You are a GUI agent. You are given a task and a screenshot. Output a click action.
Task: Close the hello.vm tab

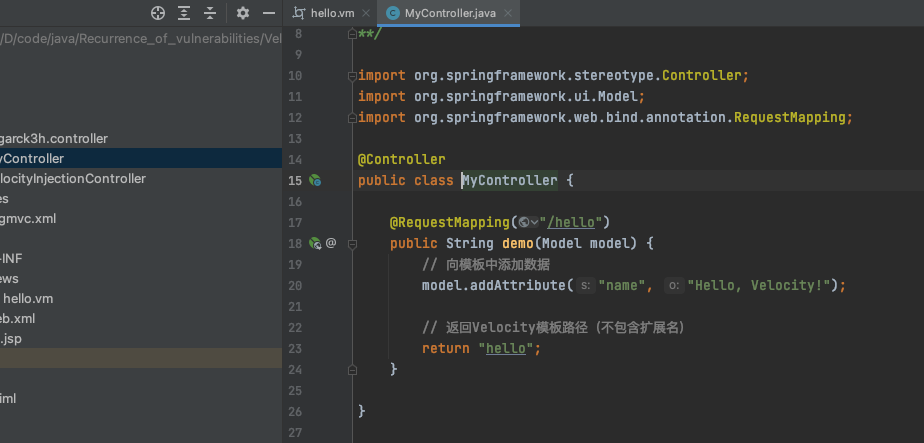tap(367, 13)
